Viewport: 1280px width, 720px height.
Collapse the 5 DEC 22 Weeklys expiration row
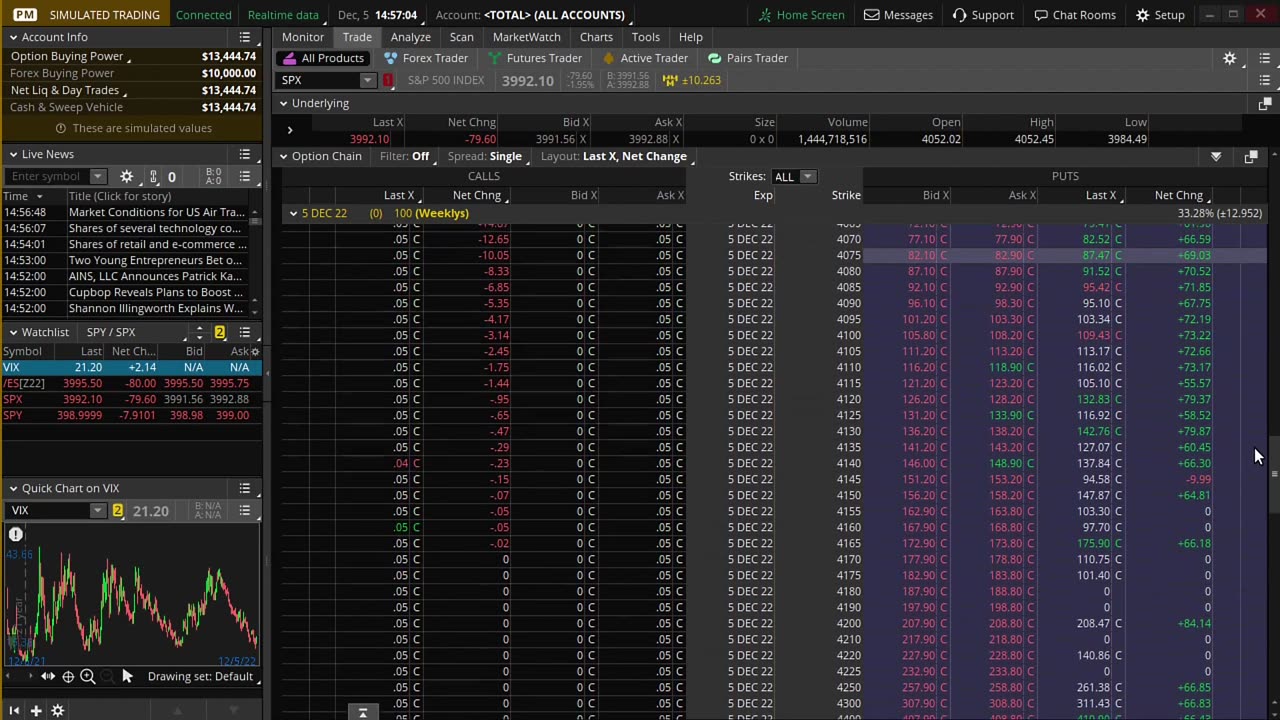click(293, 213)
